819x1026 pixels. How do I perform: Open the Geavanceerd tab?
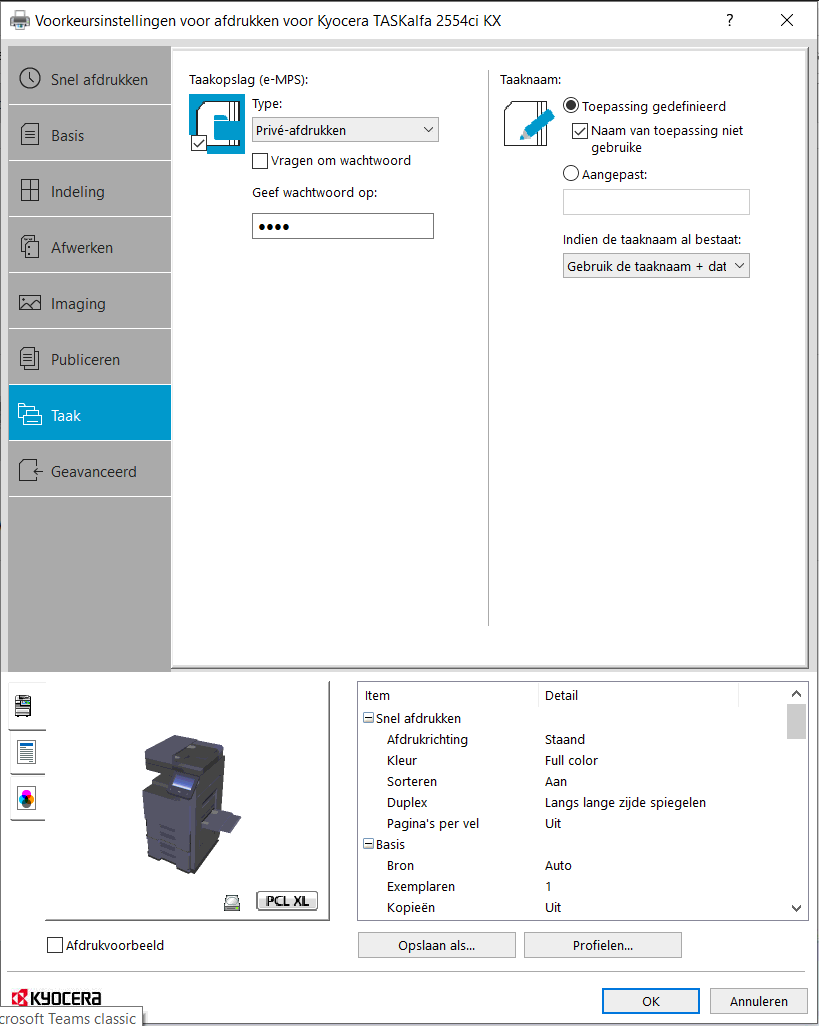pos(90,471)
